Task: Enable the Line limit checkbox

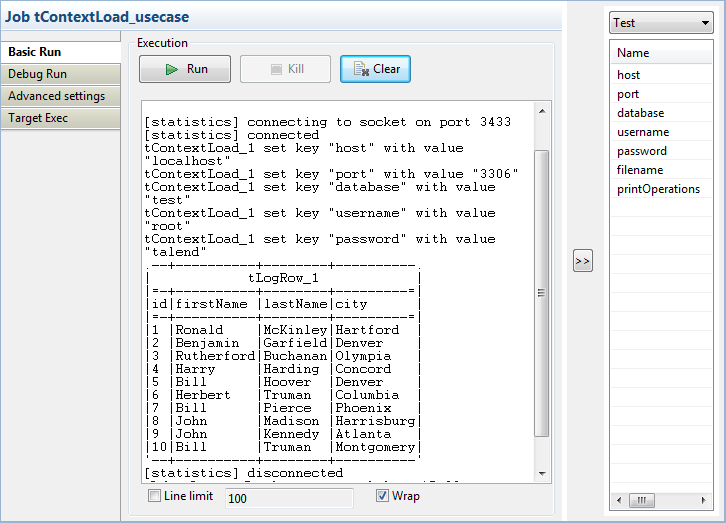Action: pos(154,496)
